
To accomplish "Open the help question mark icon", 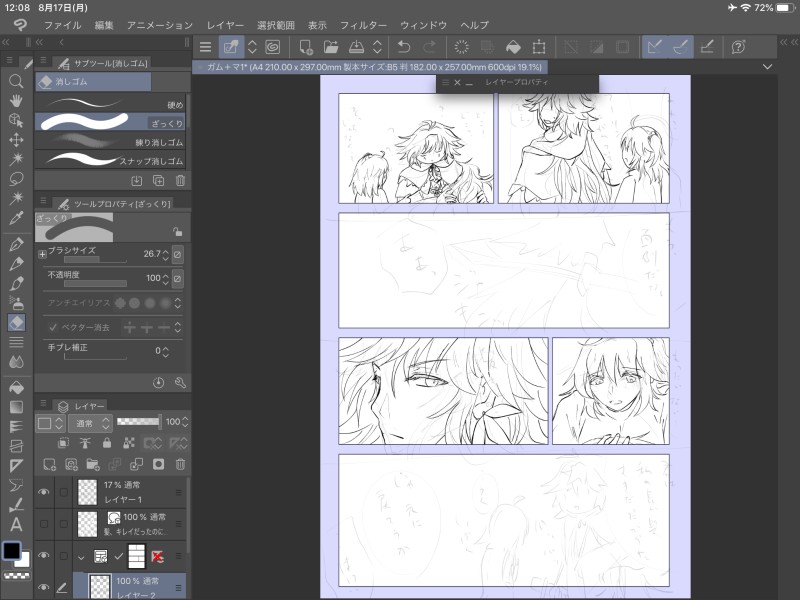I will tap(738, 47).
